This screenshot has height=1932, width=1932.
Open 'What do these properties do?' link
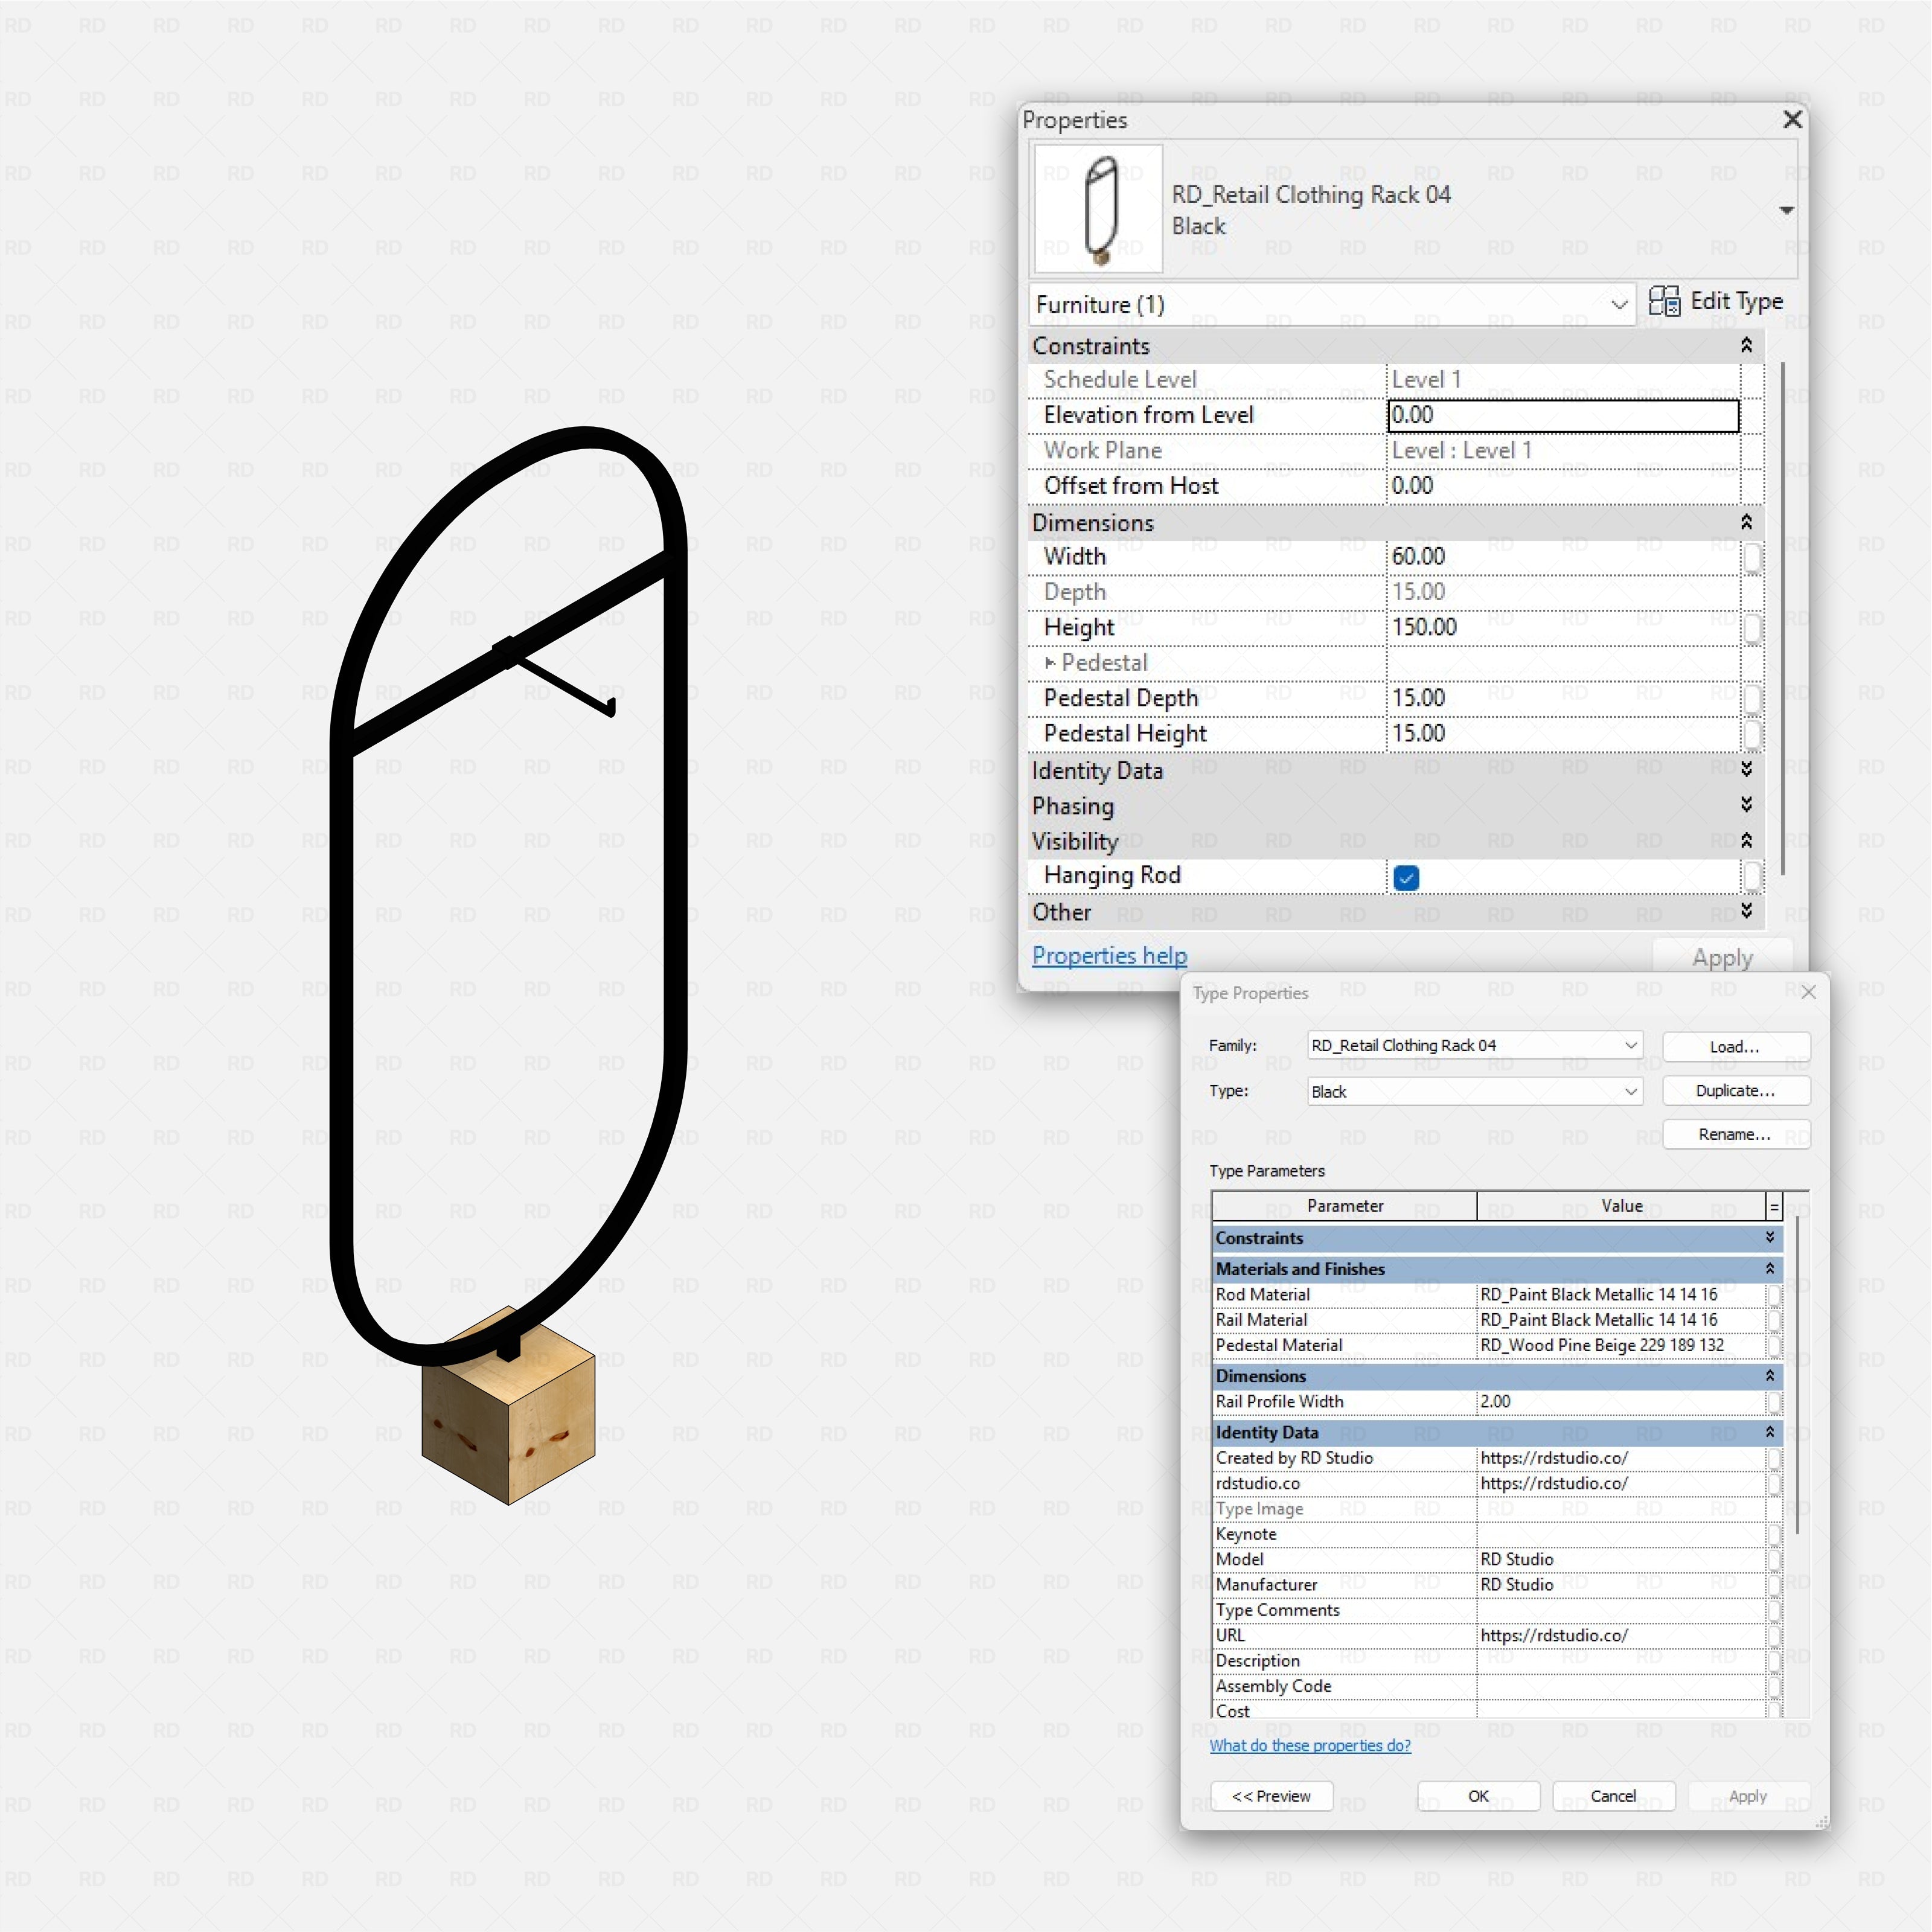(1310, 1745)
